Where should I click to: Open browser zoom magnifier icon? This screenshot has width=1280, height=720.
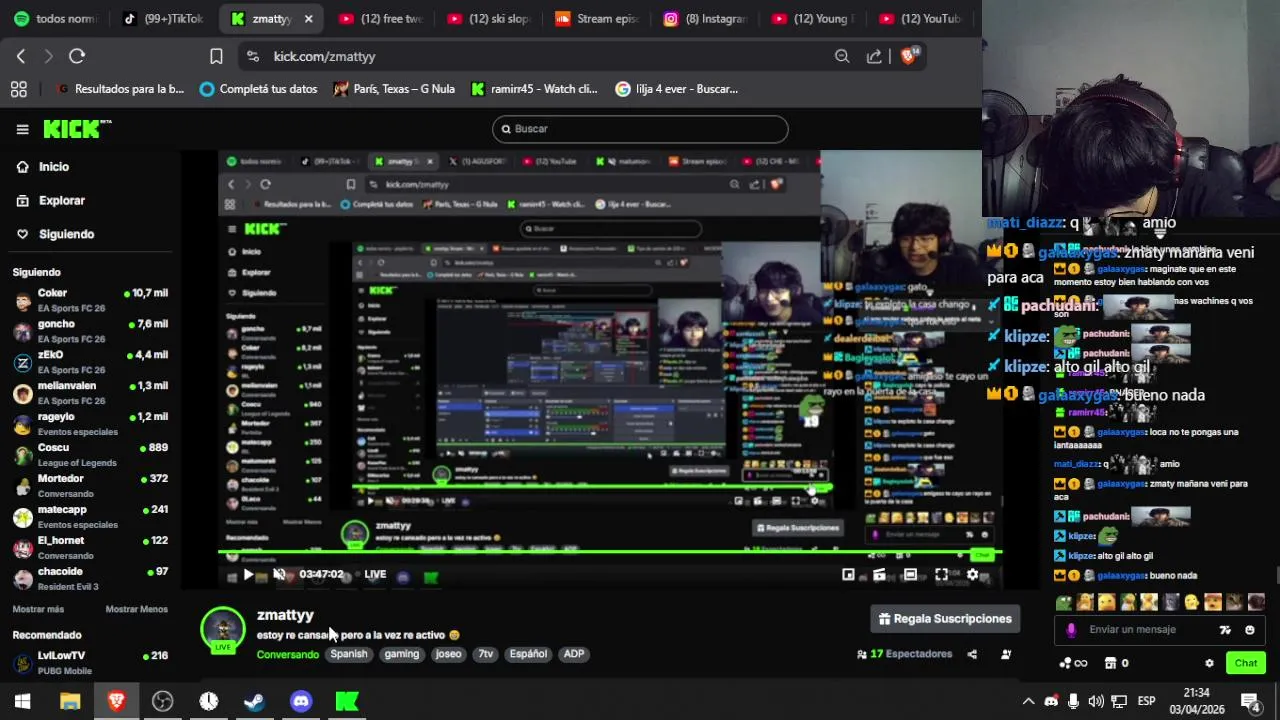pyautogui.click(x=842, y=56)
